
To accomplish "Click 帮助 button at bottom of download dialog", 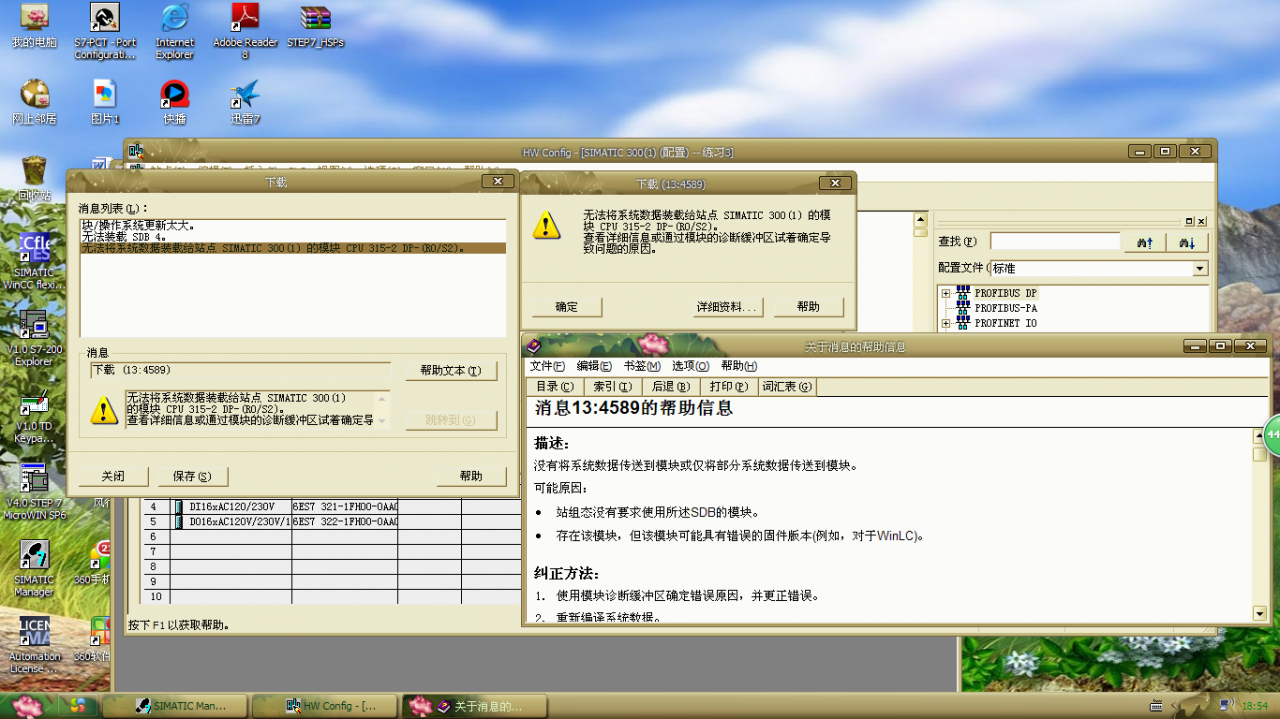I will pos(471,476).
